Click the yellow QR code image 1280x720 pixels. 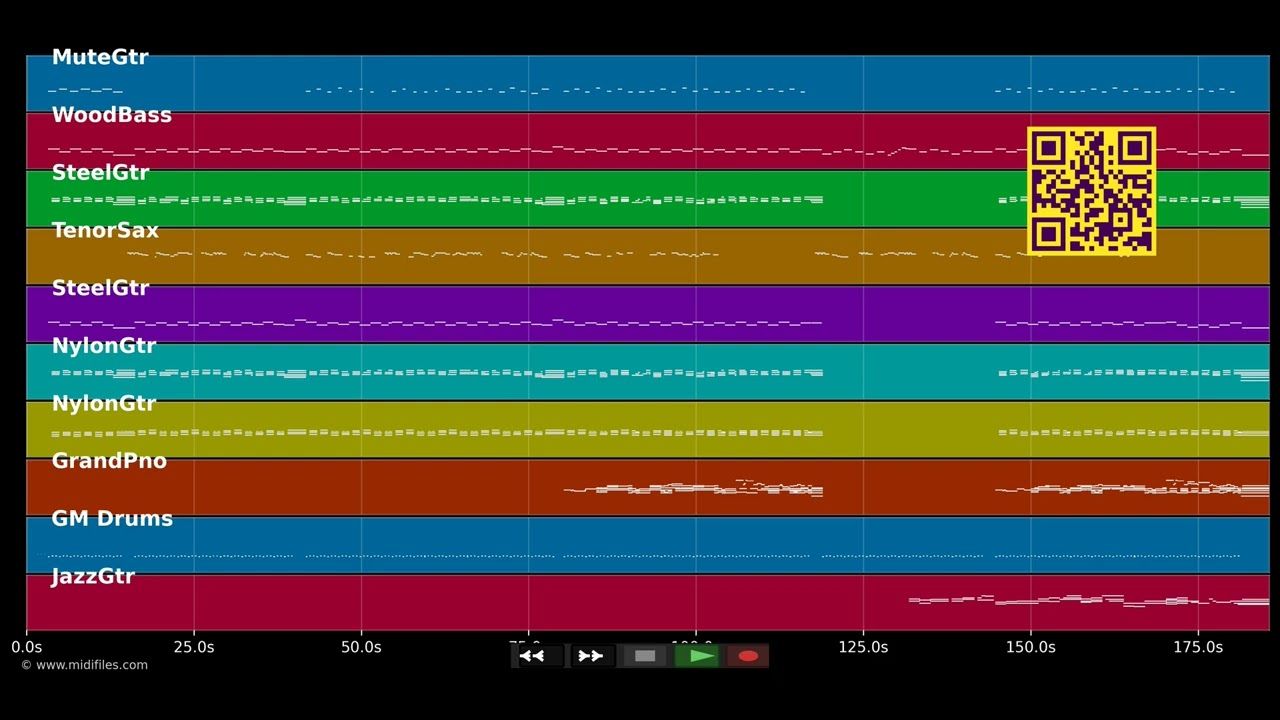point(1091,190)
